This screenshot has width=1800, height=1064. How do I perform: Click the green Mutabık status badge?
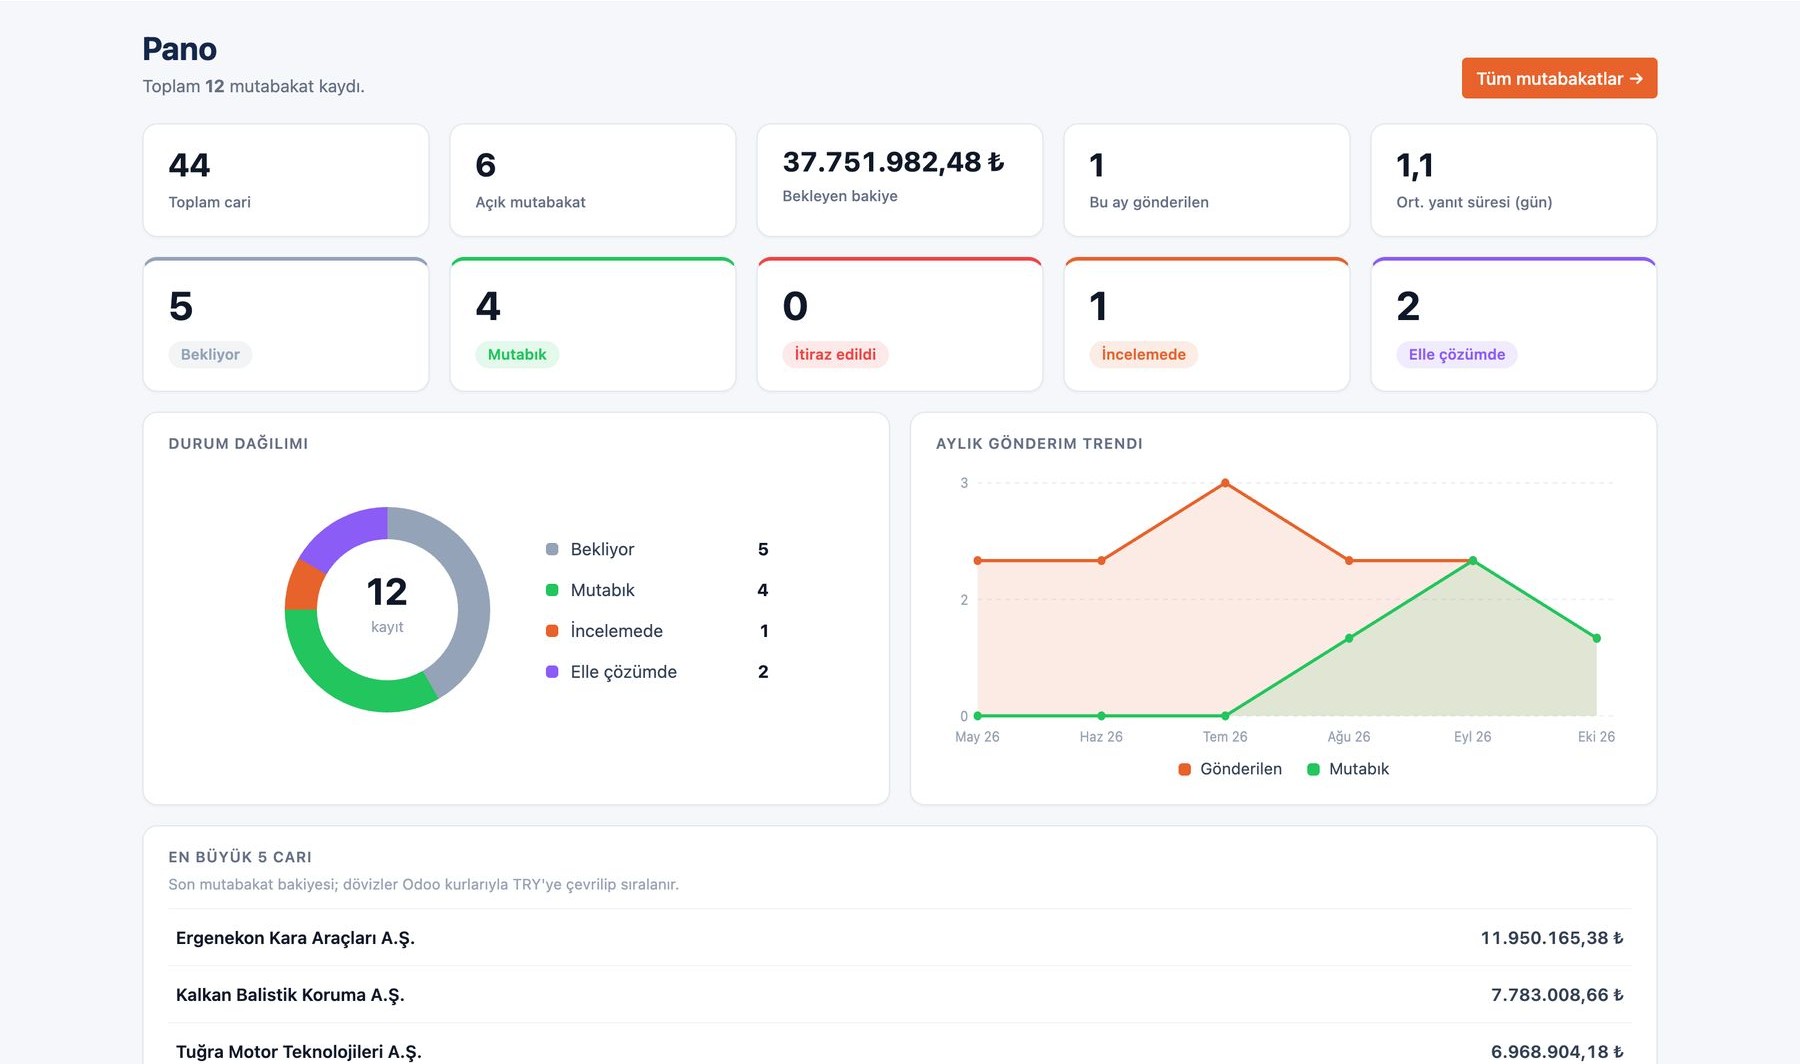click(x=517, y=354)
